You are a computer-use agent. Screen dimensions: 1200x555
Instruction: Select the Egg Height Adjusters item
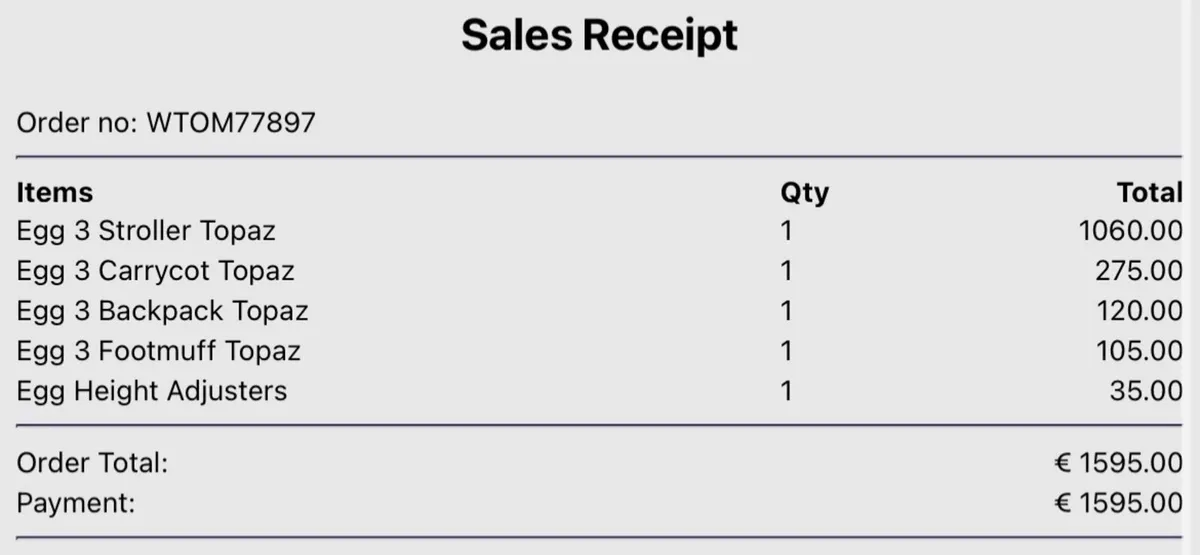[152, 391]
